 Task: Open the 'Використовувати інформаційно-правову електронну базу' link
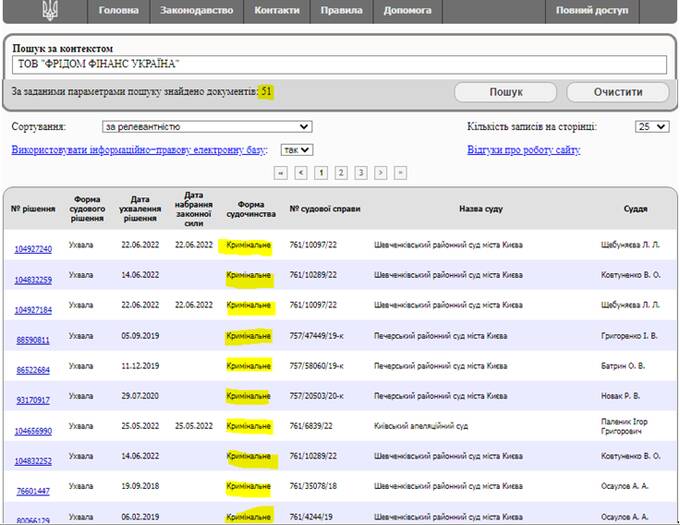[x=139, y=150]
